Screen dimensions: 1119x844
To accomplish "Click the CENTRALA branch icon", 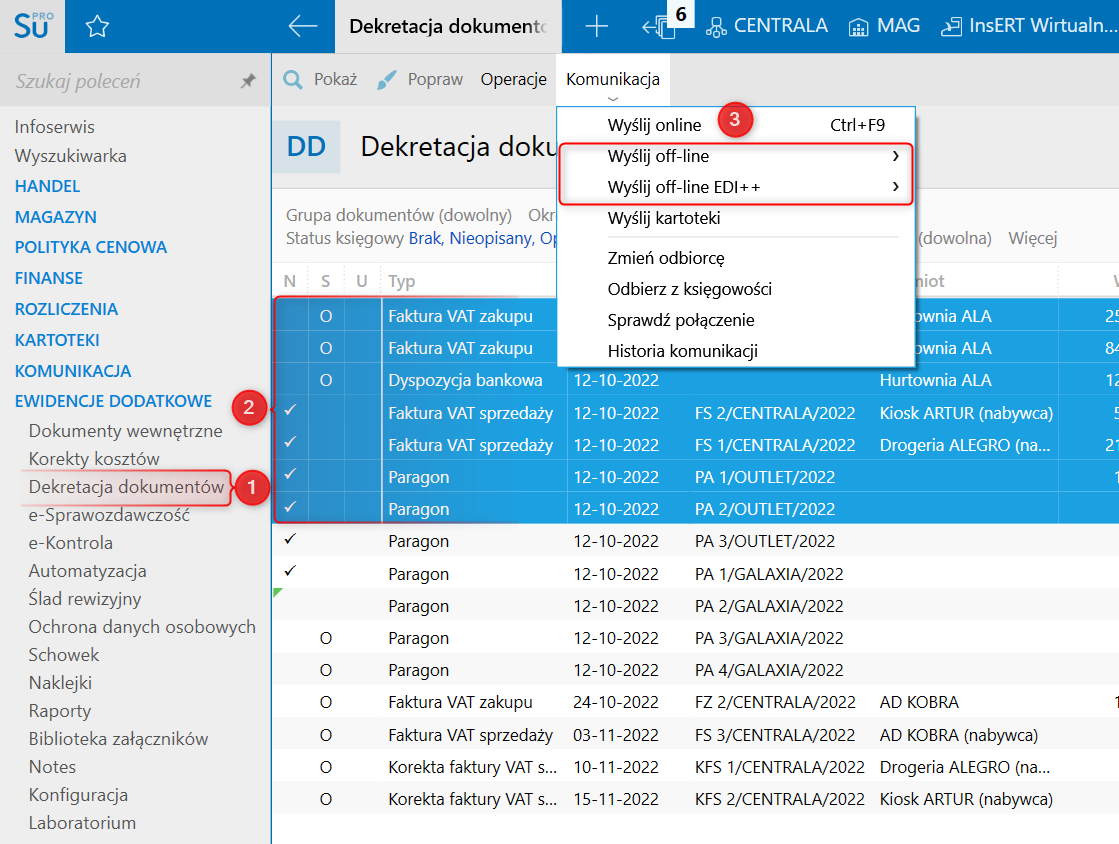I will point(717,27).
